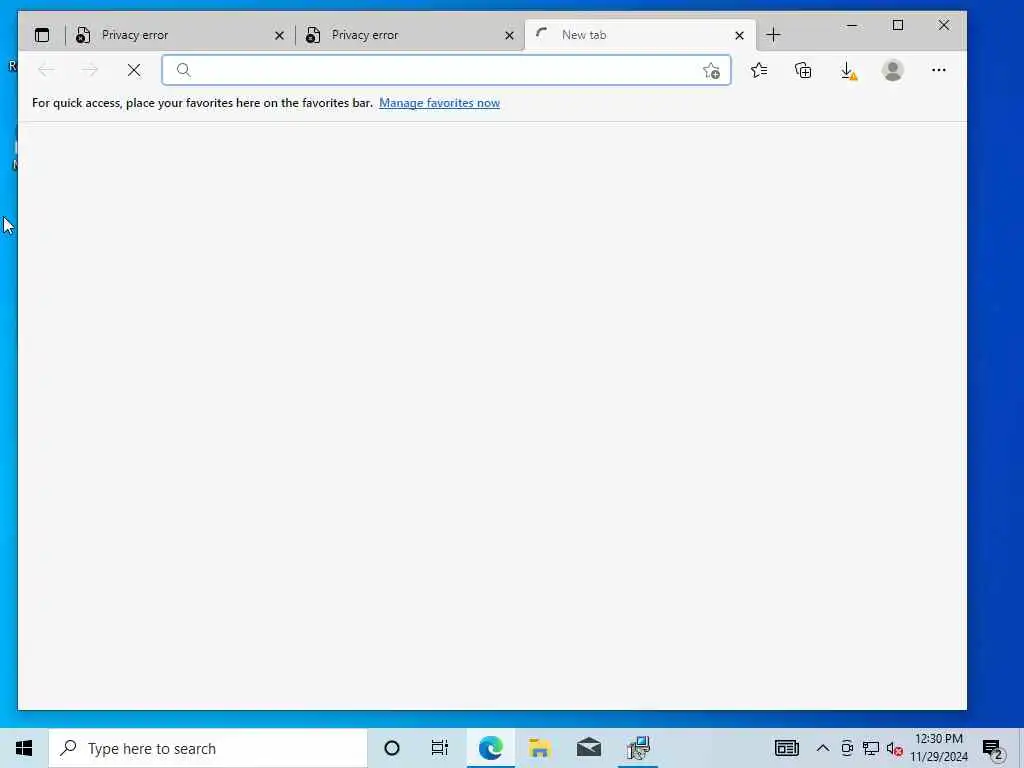1024x768 pixels.
Task: Close the first Privacy error tab
Action: coord(280,35)
